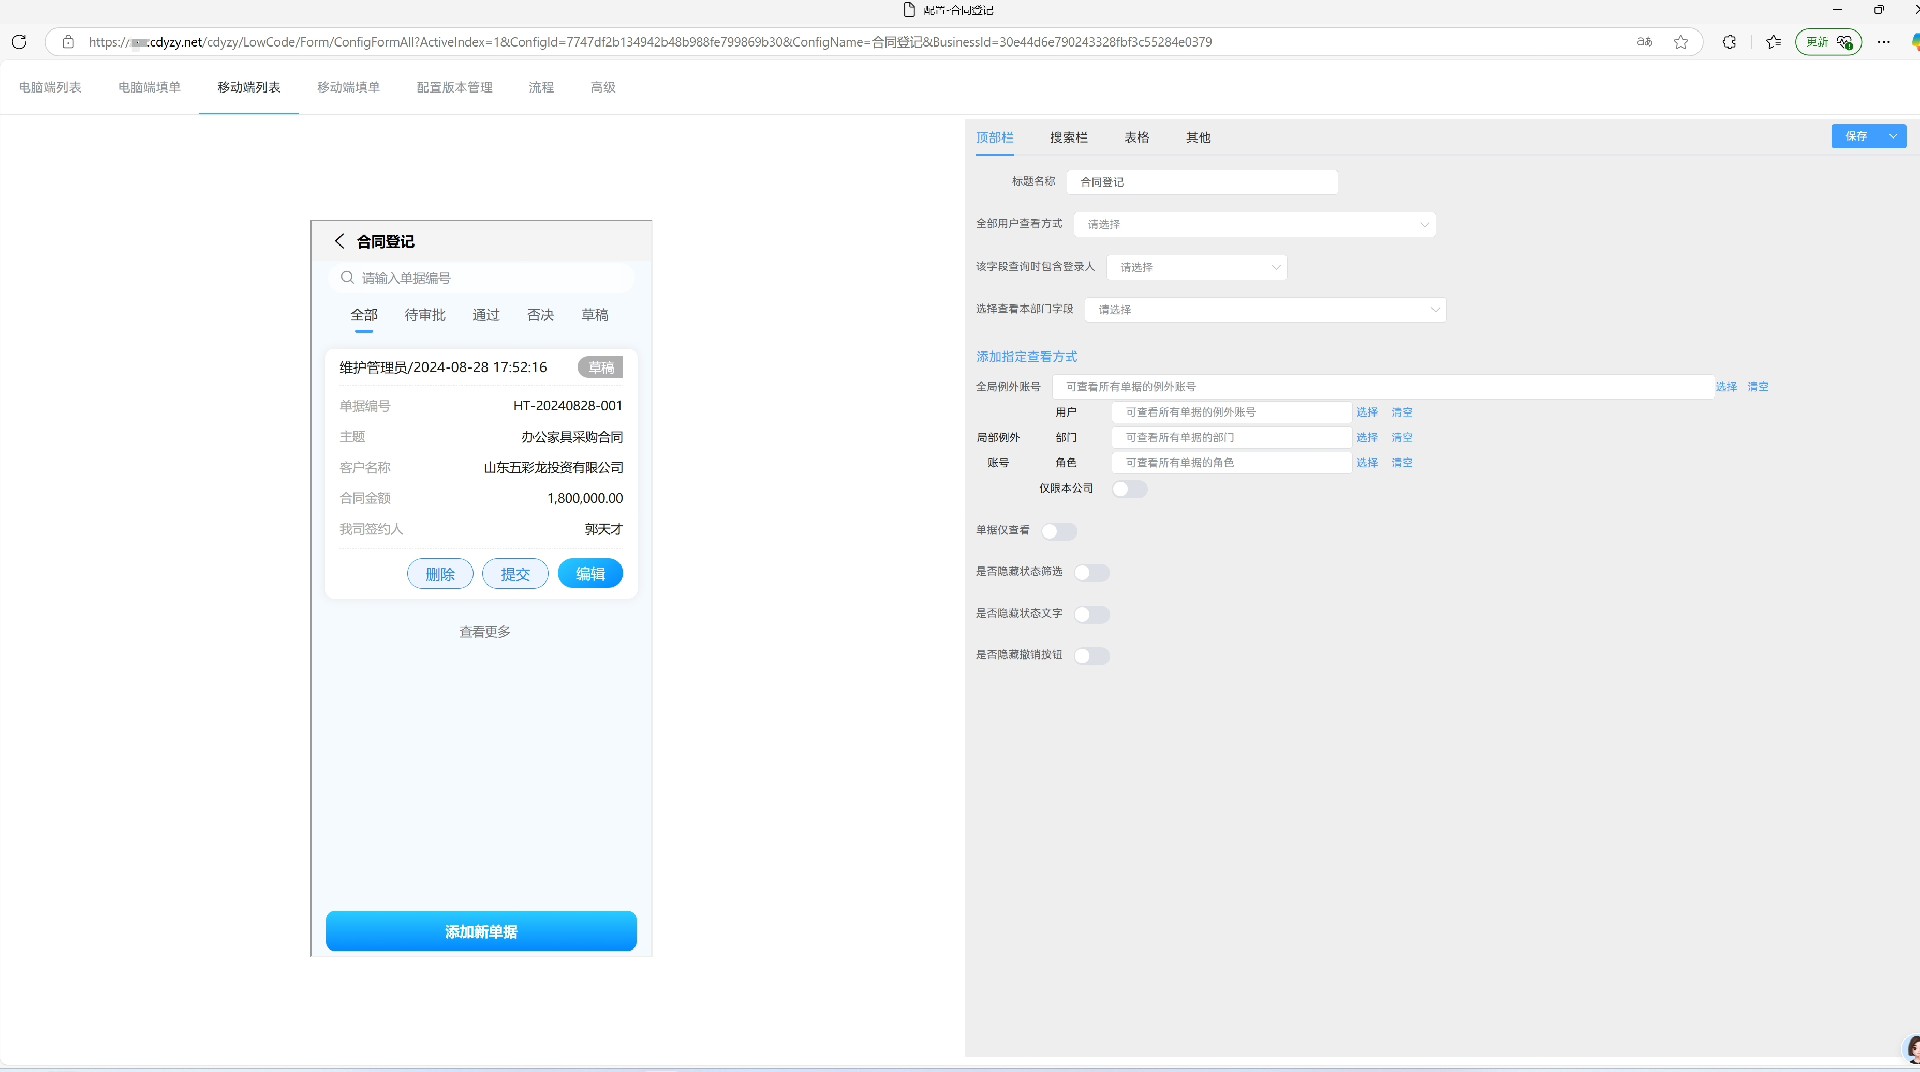The height and width of the screenshot is (1072, 1920).
Task: Click the 编辑 button on the contract card
Action: [x=590, y=574]
